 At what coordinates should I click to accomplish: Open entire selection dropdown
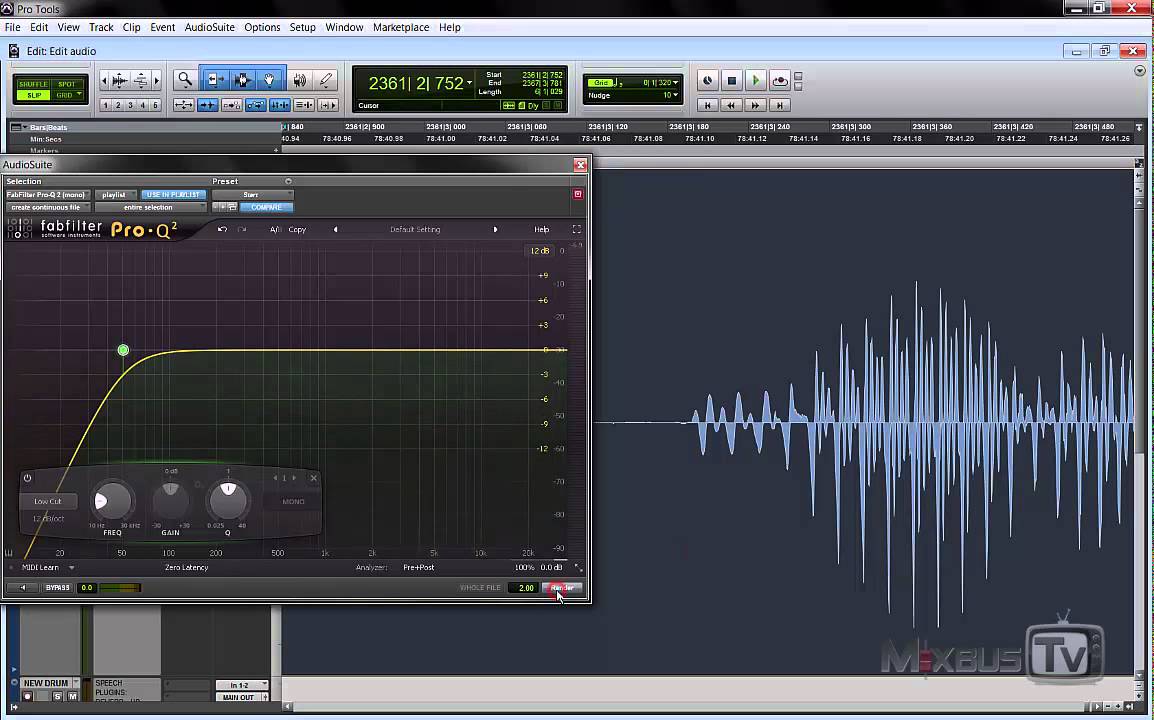tap(152, 208)
